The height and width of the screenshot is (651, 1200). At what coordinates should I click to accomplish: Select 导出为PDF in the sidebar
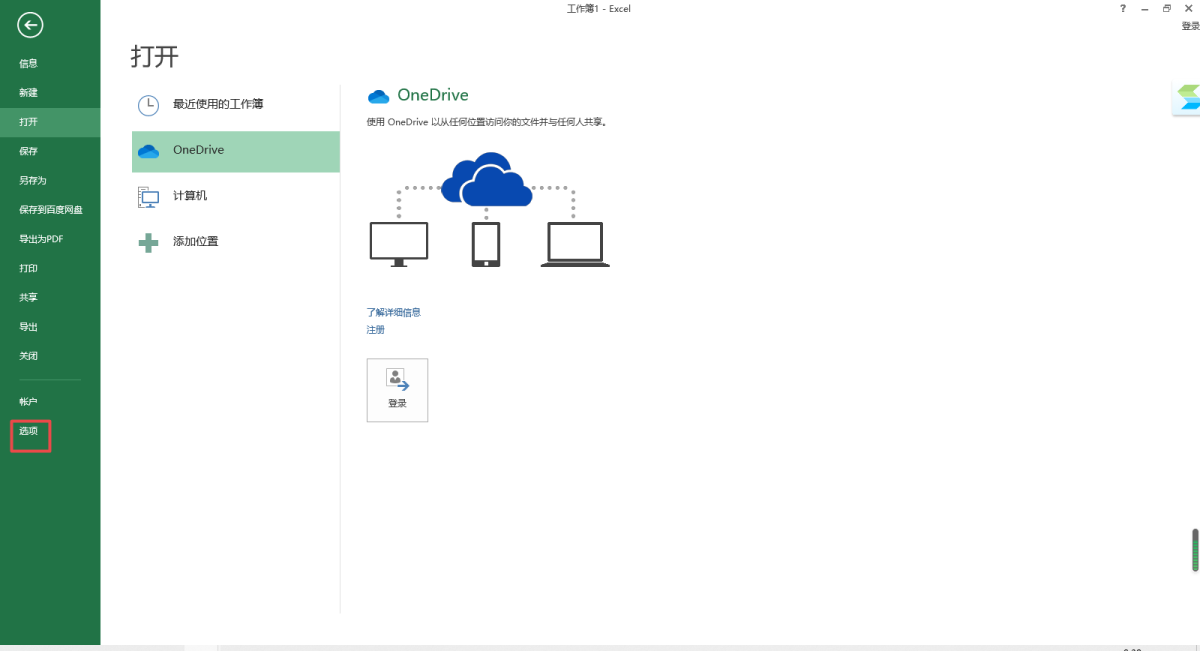41,239
